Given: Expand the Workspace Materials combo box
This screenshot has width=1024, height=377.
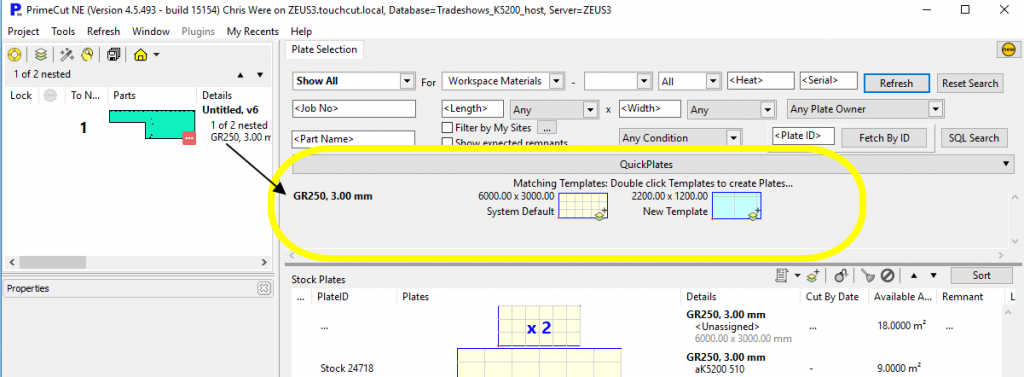Looking at the screenshot, I should point(503,82).
